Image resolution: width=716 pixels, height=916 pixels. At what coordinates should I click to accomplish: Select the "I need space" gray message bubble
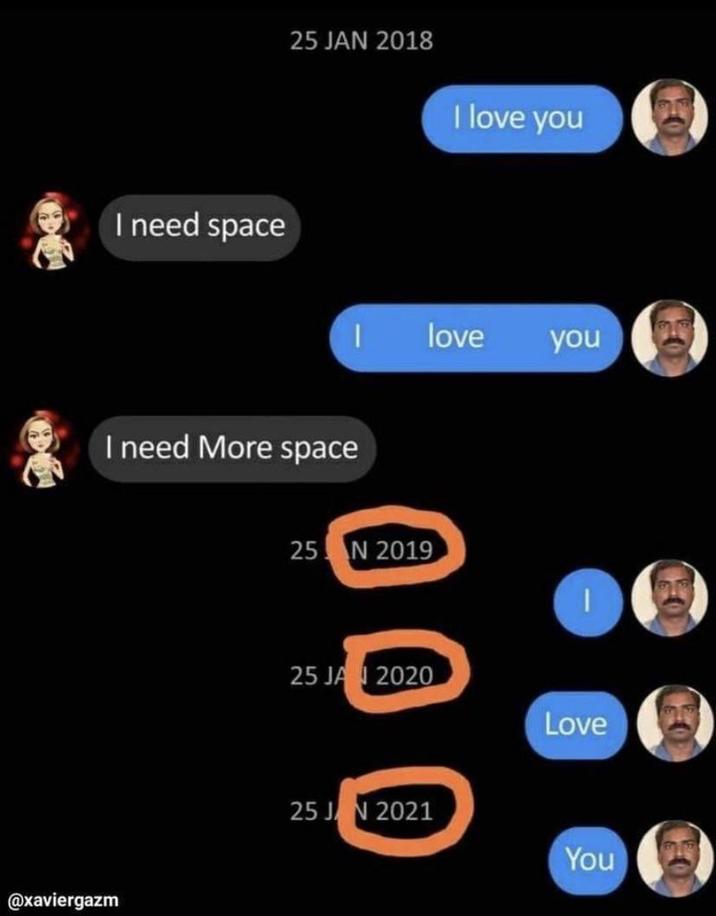[x=200, y=227]
